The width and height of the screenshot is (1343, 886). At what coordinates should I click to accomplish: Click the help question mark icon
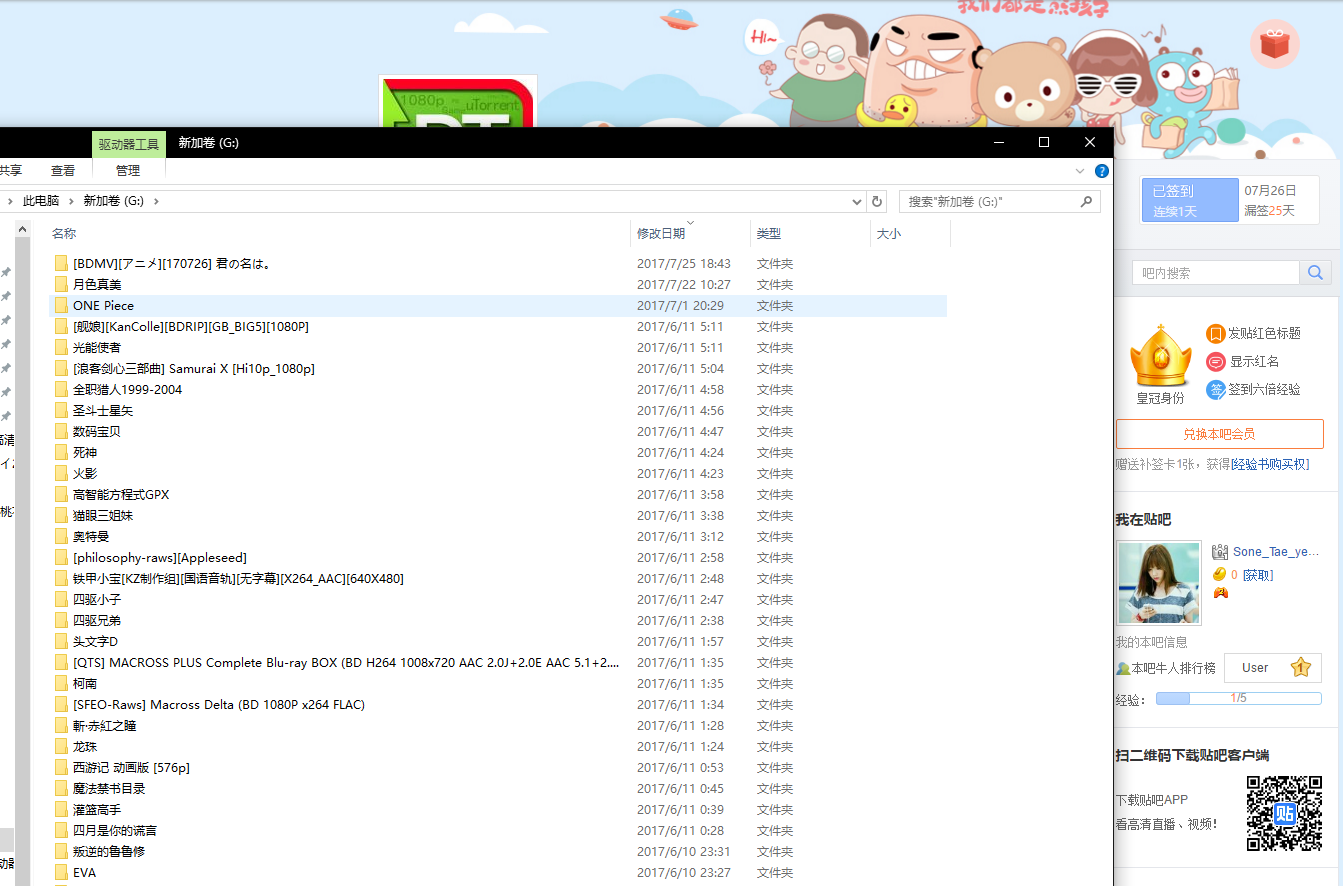tap(1102, 171)
